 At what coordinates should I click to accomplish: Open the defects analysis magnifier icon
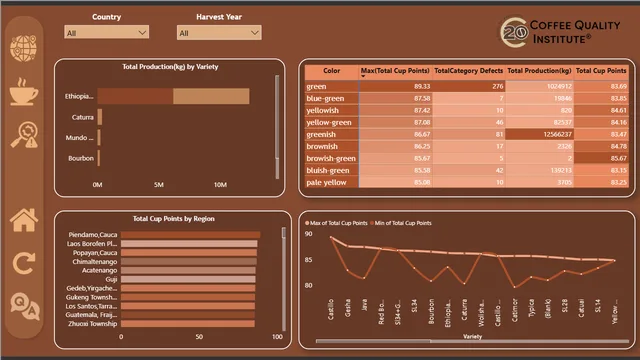coord(24,135)
